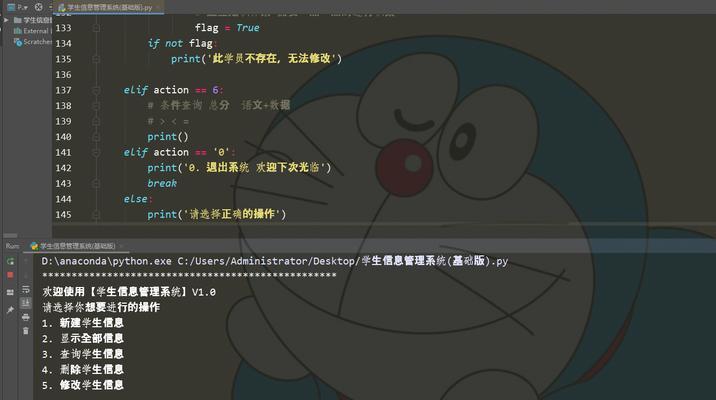Screen dimensions: 716x400
Task: Rerun the script from Run panel
Action: pos(10,261)
